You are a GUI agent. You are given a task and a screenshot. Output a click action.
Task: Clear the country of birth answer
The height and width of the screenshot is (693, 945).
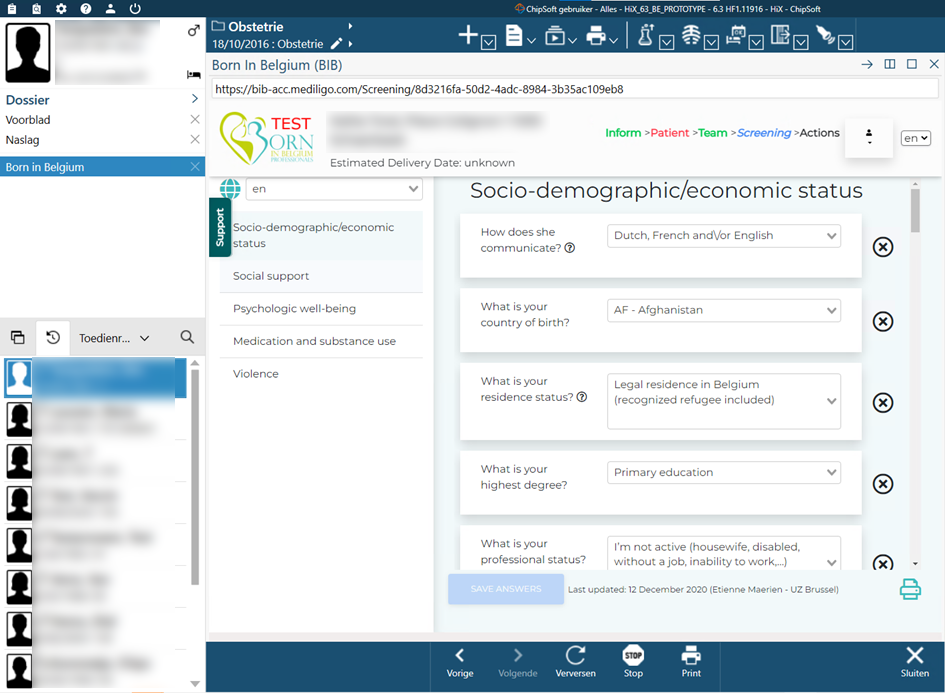point(883,321)
